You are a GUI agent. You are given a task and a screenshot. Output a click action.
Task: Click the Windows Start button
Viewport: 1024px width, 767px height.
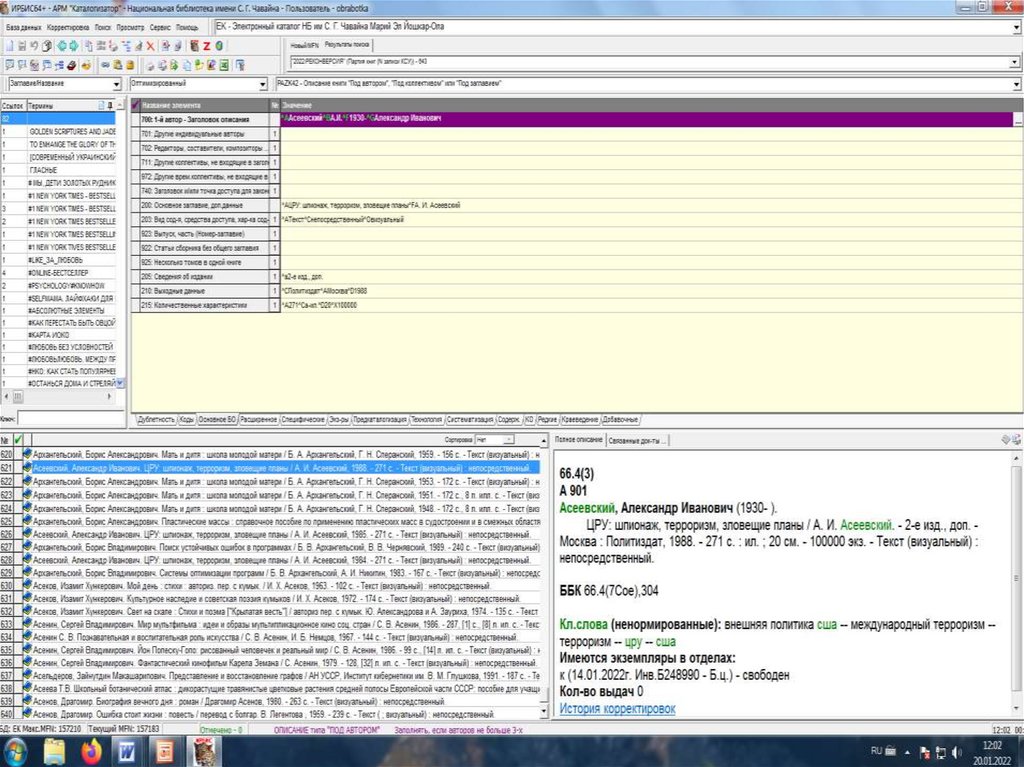point(14,751)
